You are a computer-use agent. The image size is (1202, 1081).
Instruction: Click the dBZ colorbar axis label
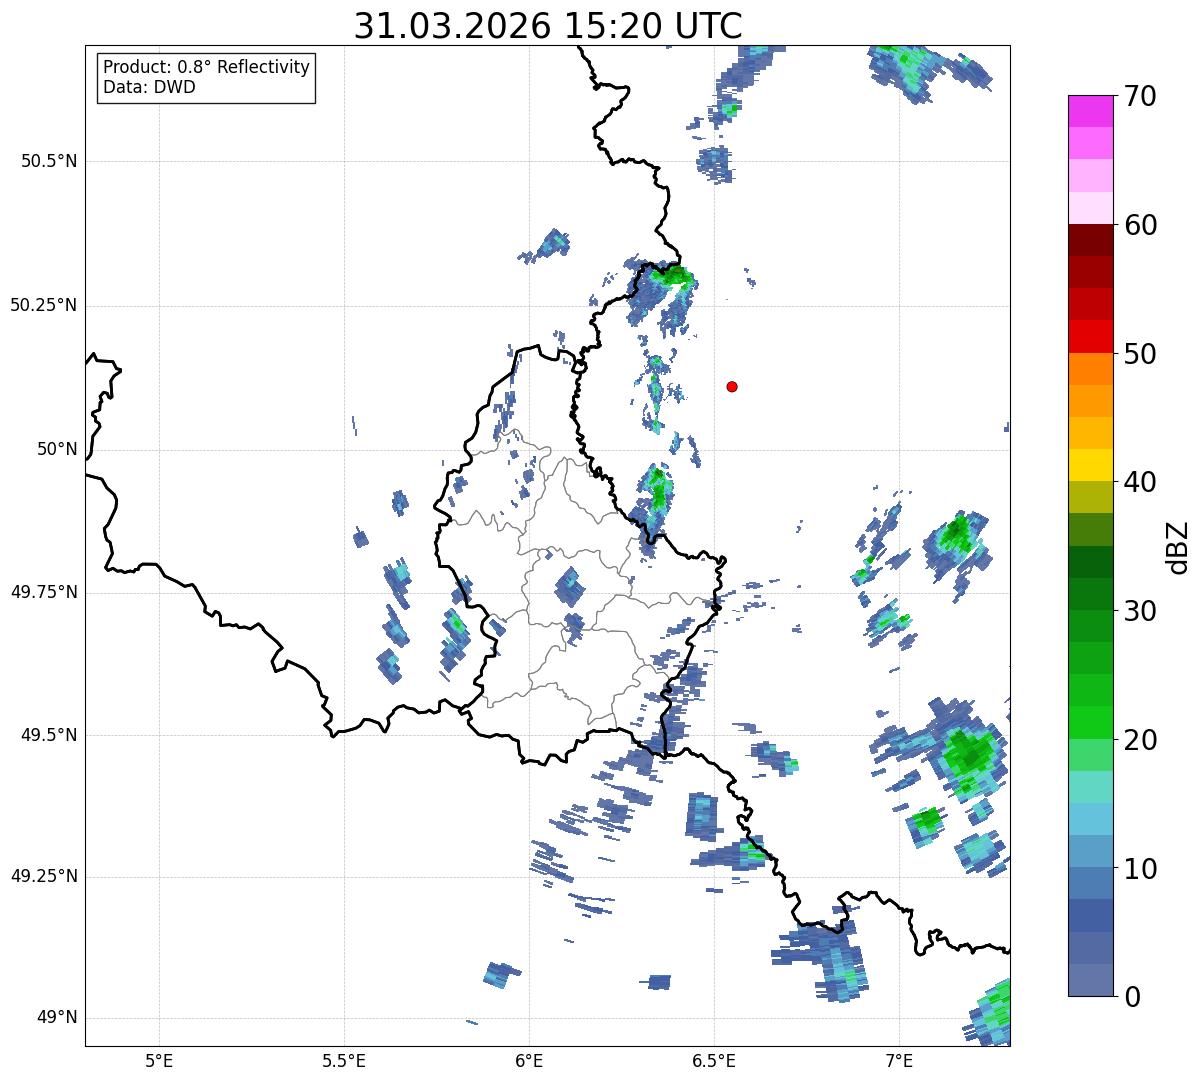click(x=1178, y=546)
